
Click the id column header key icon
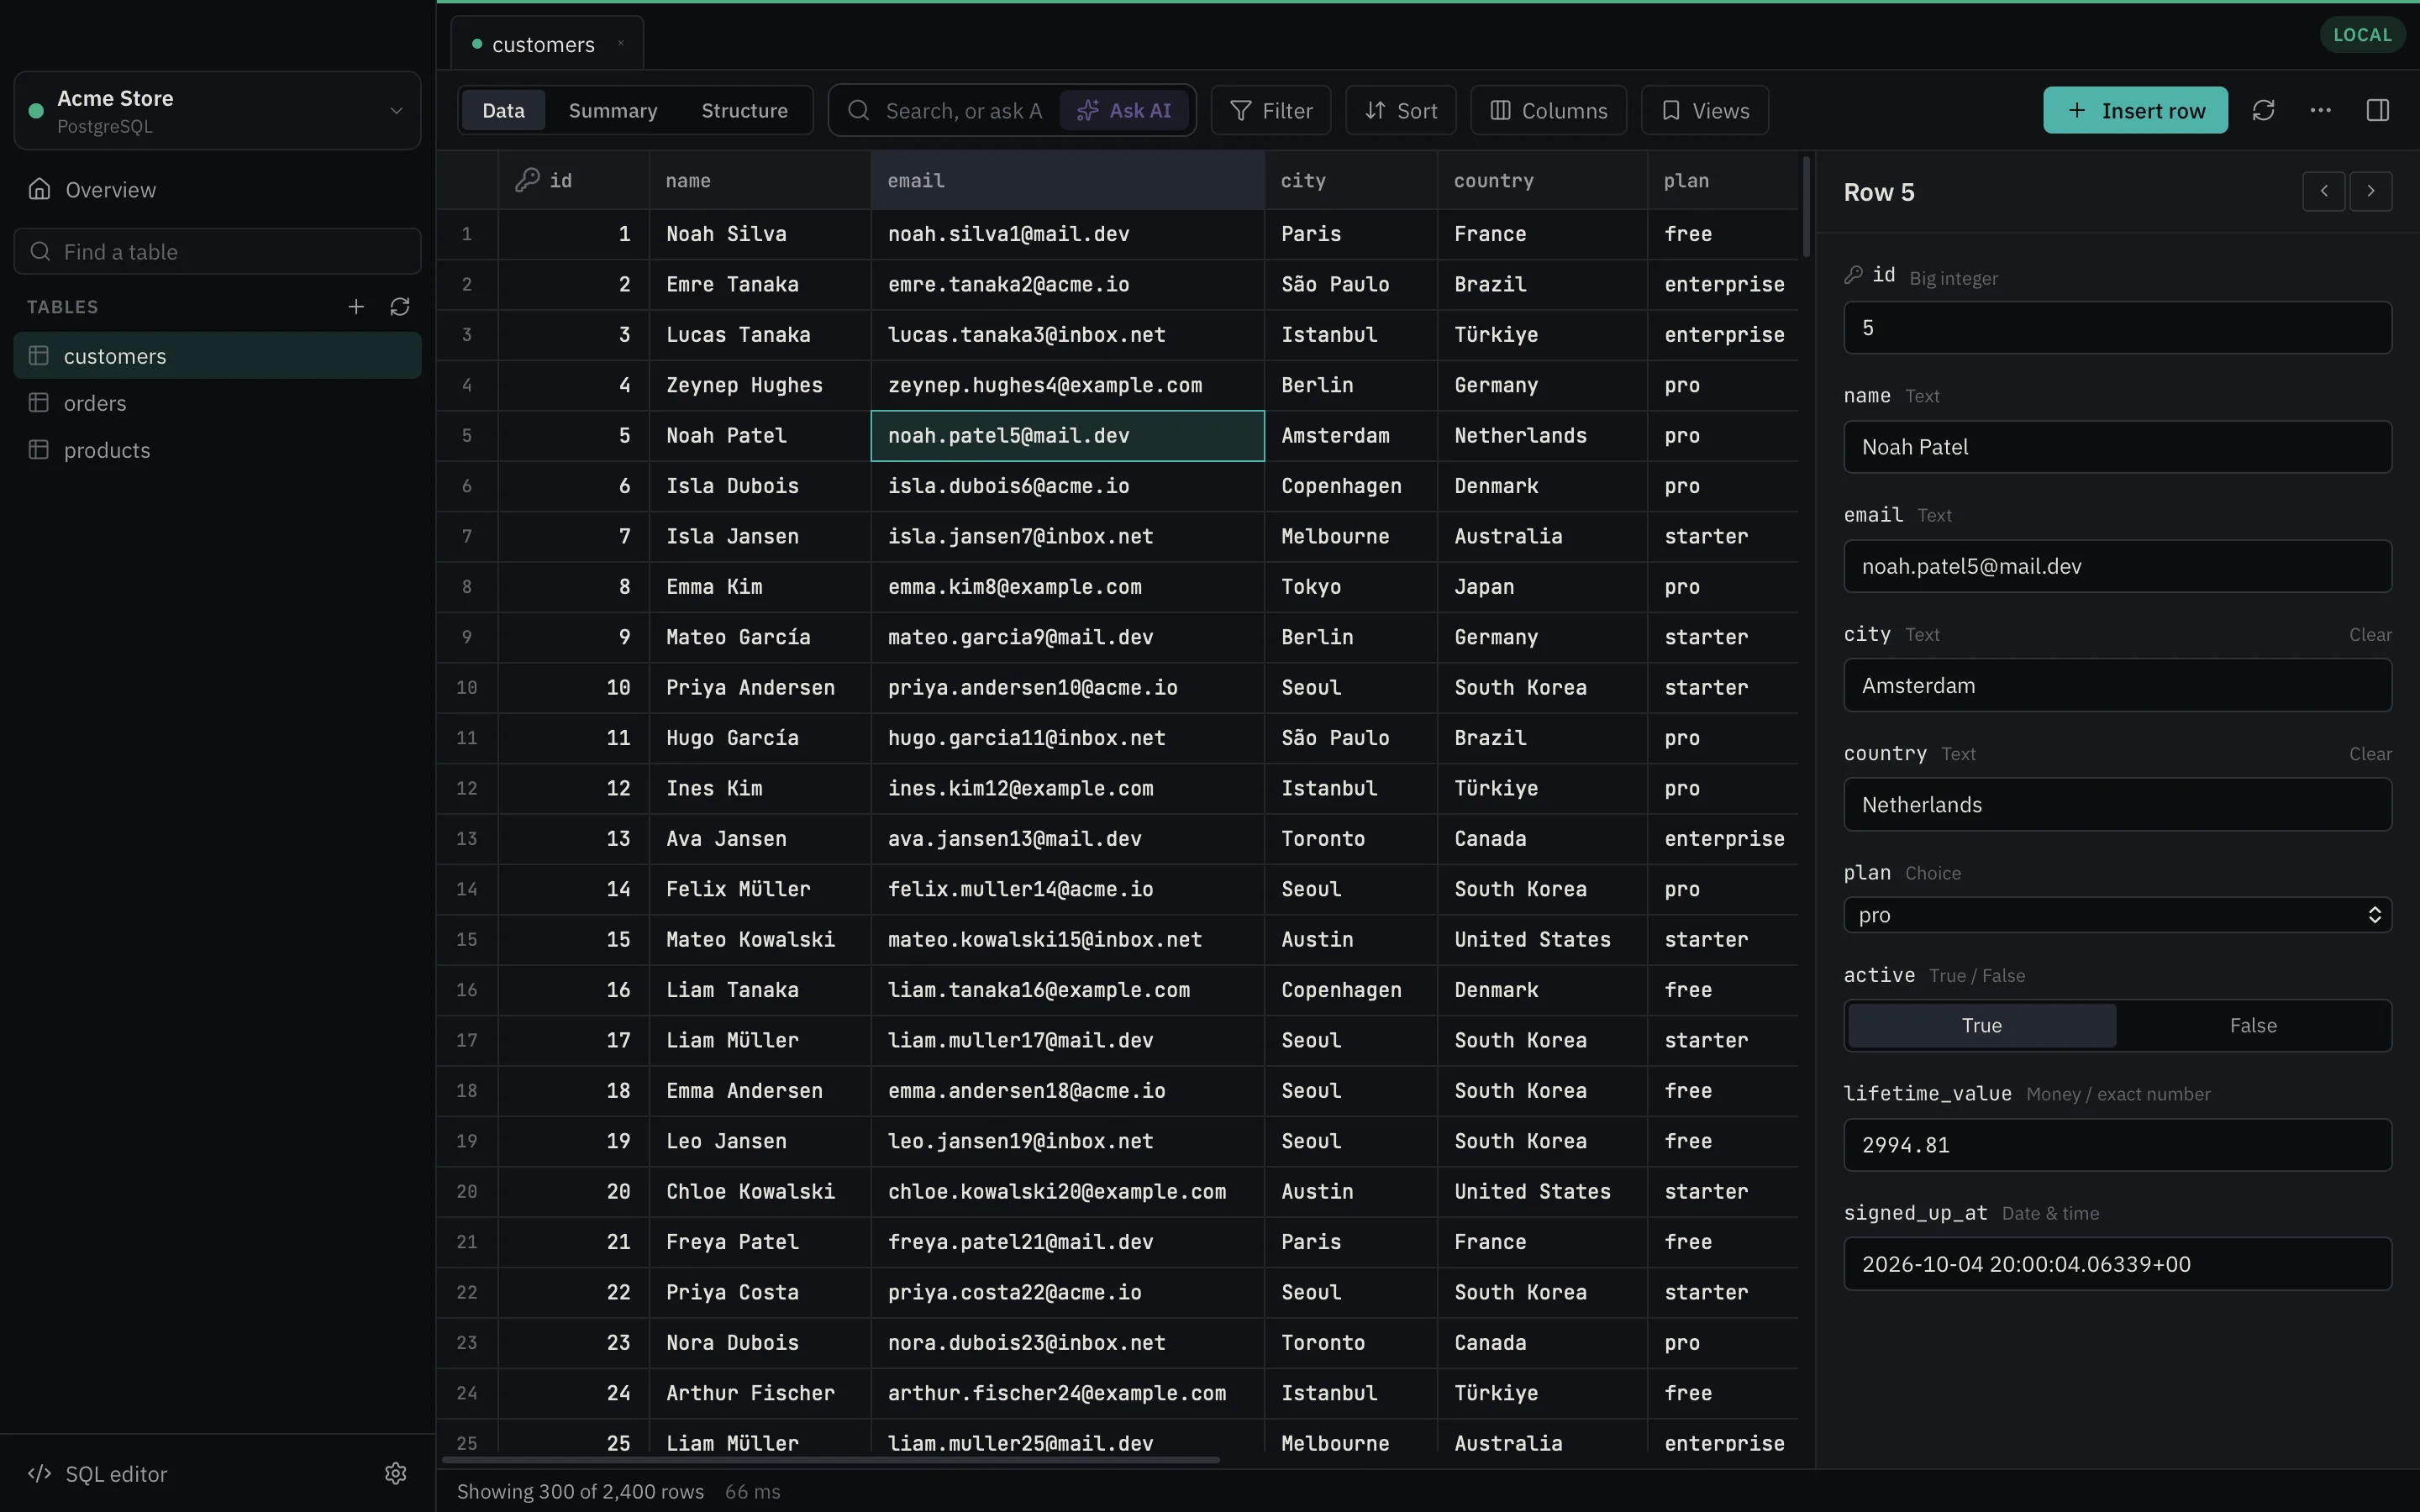[x=527, y=180]
